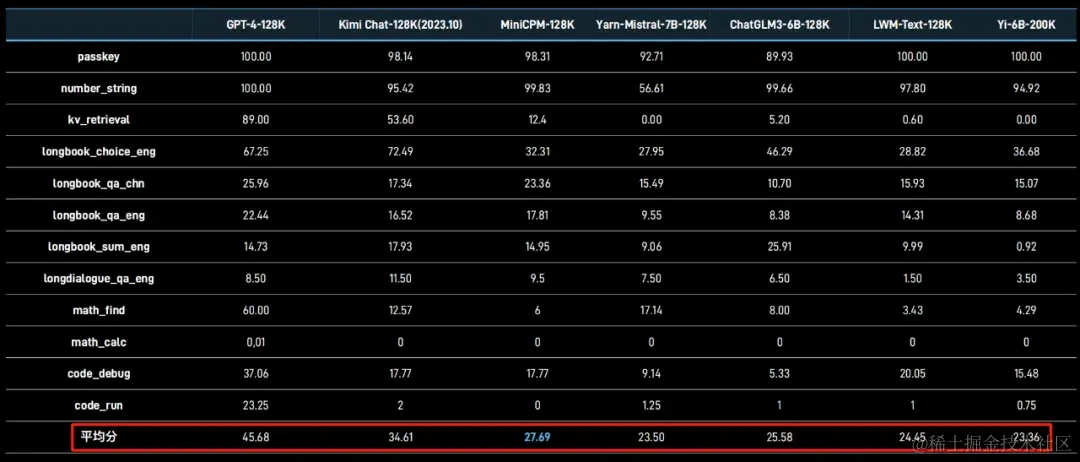This screenshot has width=1080, height=462.
Task: Select the longbook_qa_eng score 22.44
Action: coord(256,216)
